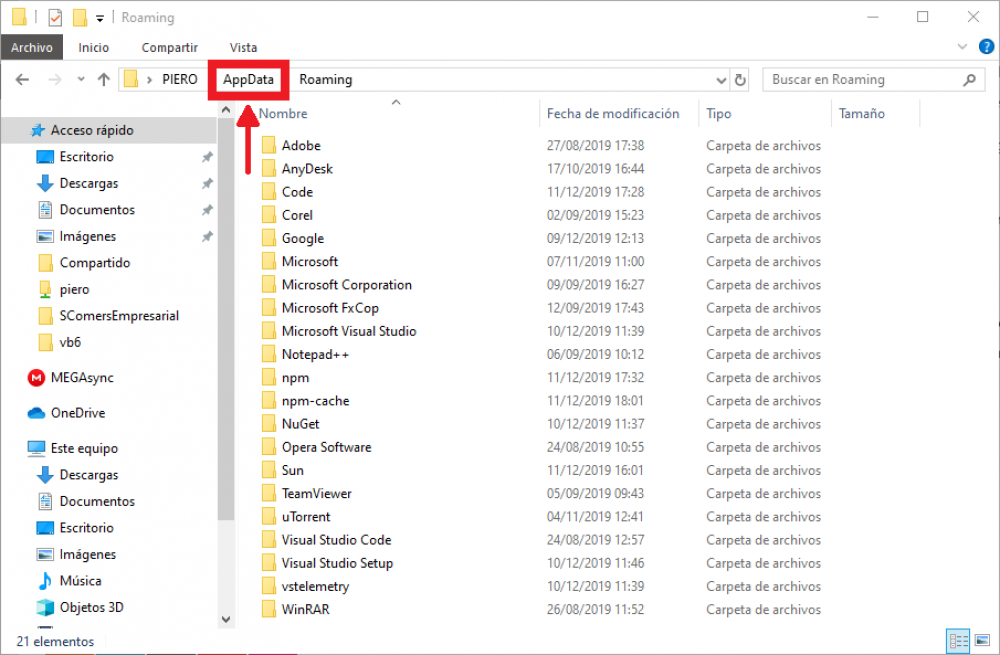Refresh the Roaming folder view
The width and height of the screenshot is (1000, 655).
(740, 80)
